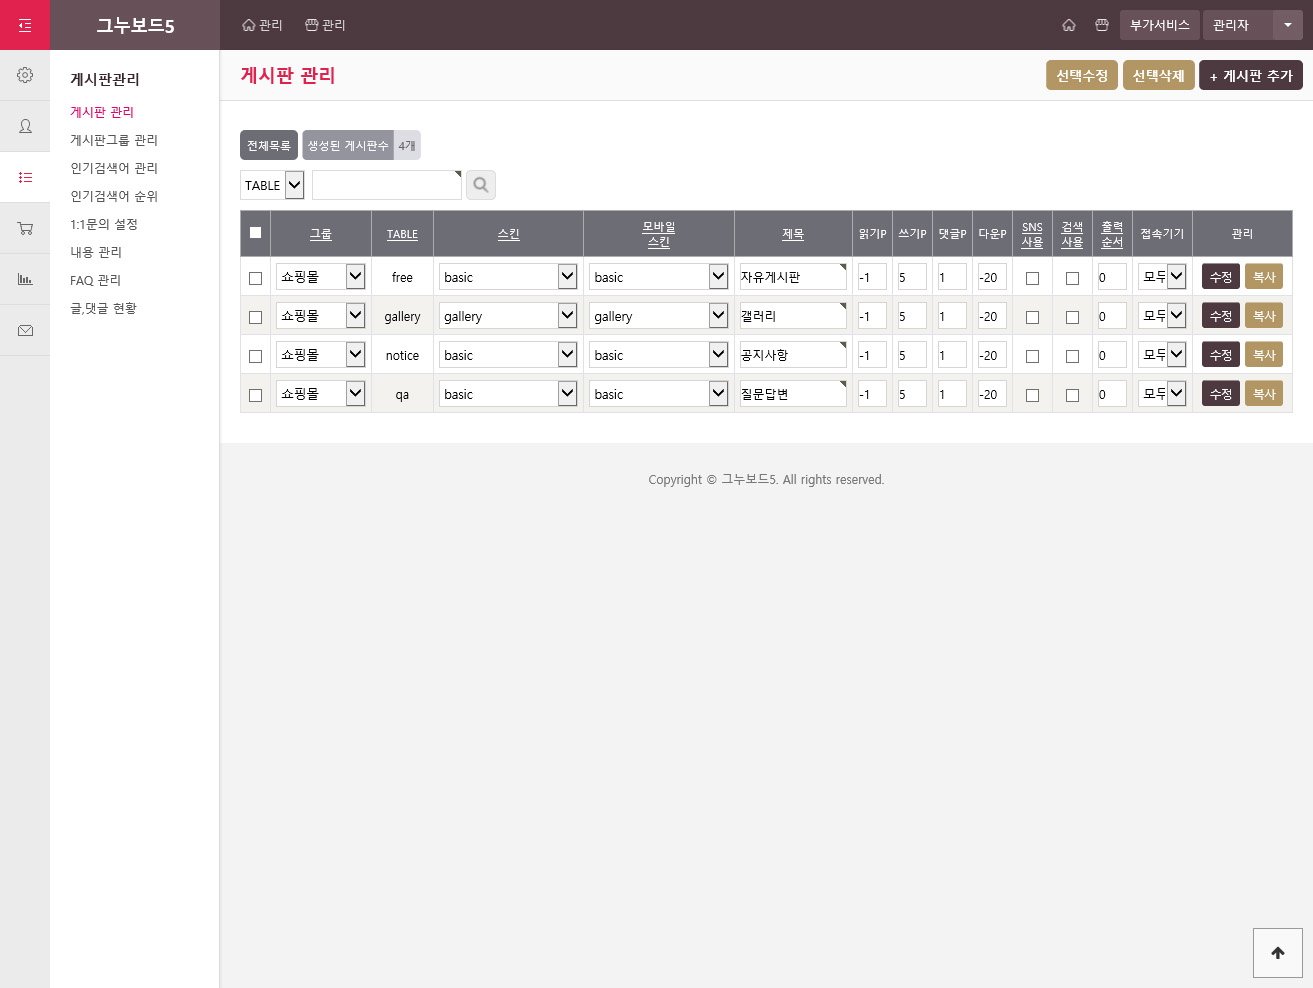This screenshot has height=988, width=1313.
Task: Expand the 관리자 dropdown arrow in the top bar
Action: pos(1287,25)
